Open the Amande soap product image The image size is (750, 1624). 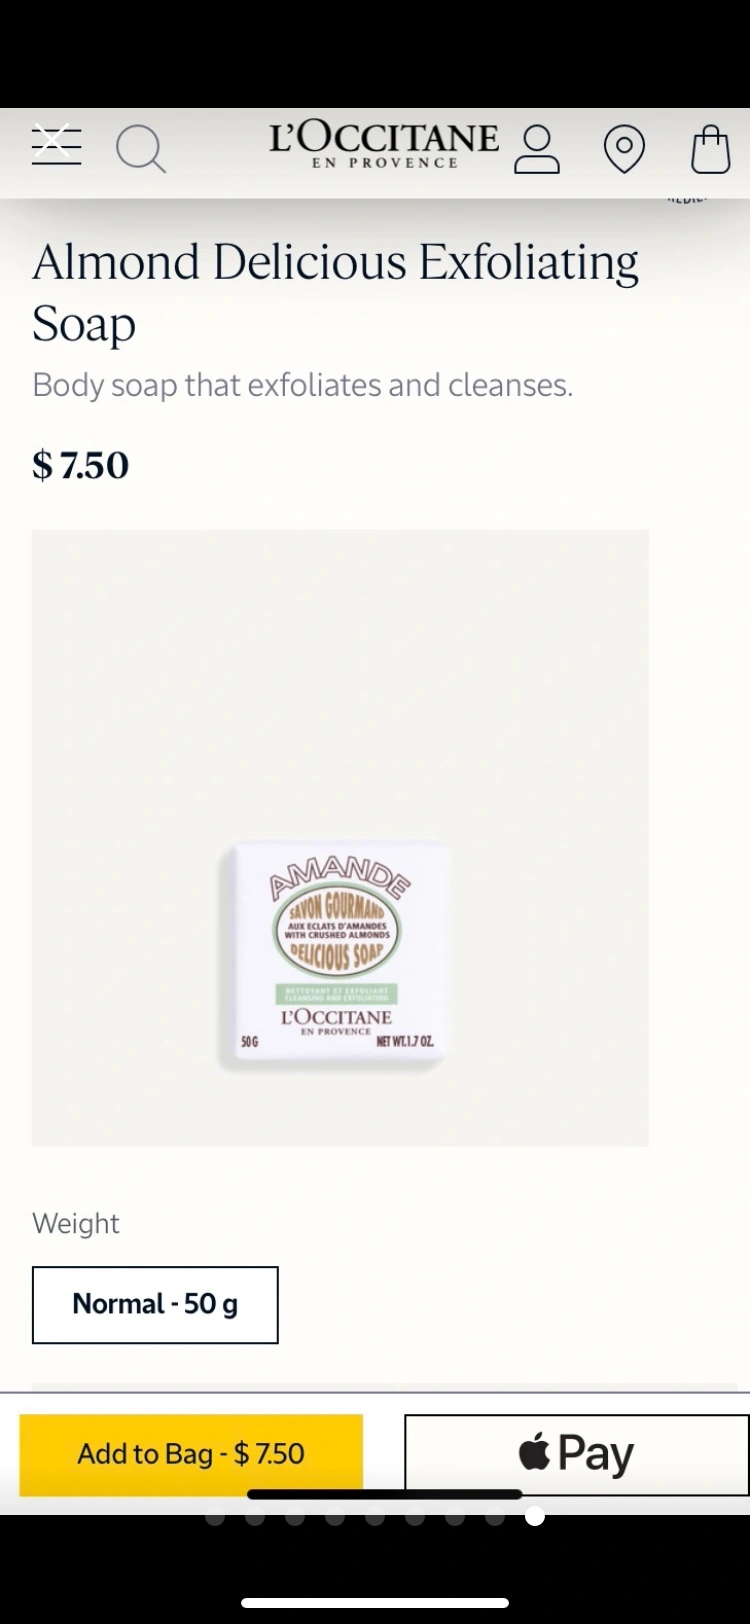pyautogui.click(x=340, y=838)
